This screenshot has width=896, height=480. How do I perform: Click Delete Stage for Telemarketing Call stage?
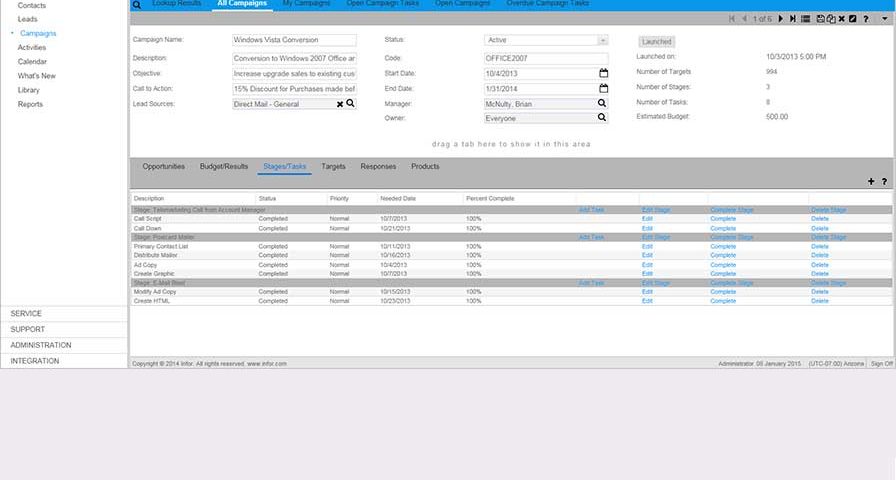click(x=828, y=210)
